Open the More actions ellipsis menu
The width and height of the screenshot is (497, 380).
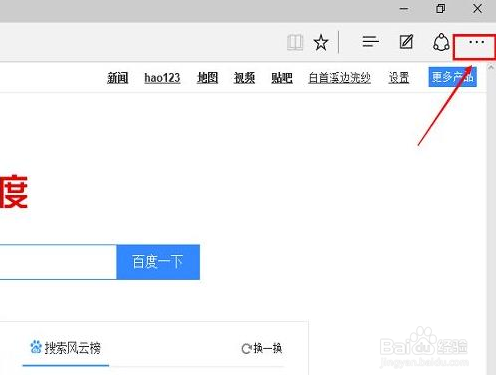coord(476,42)
